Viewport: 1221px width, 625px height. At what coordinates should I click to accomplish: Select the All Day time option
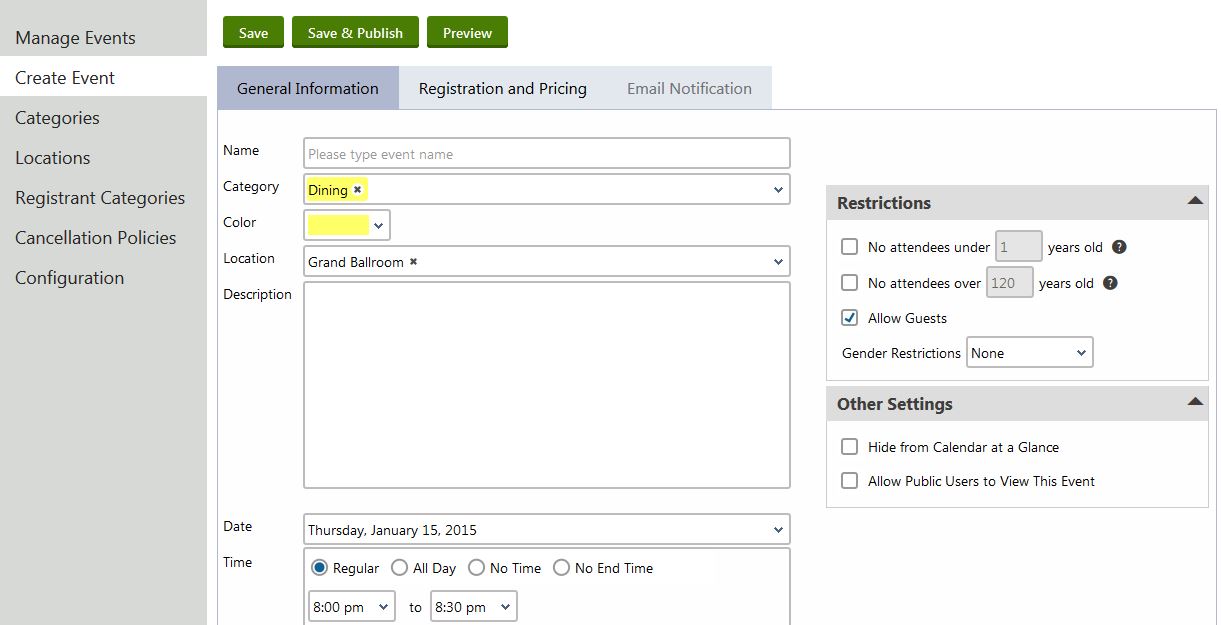tap(398, 568)
